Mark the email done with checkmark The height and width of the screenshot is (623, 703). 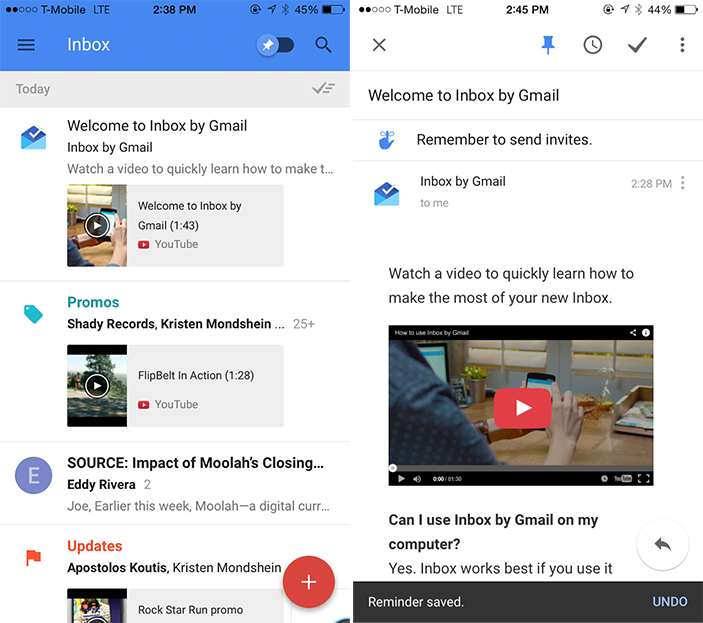637,45
